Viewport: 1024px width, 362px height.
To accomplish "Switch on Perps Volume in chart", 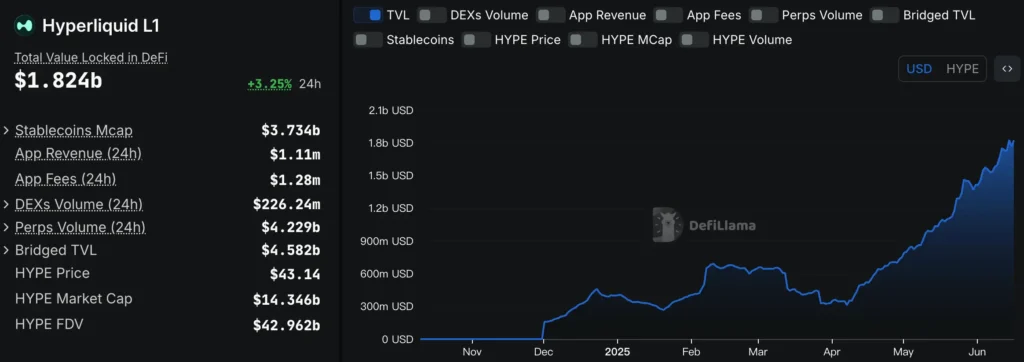I will pyautogui.click(x=763, y=15).
